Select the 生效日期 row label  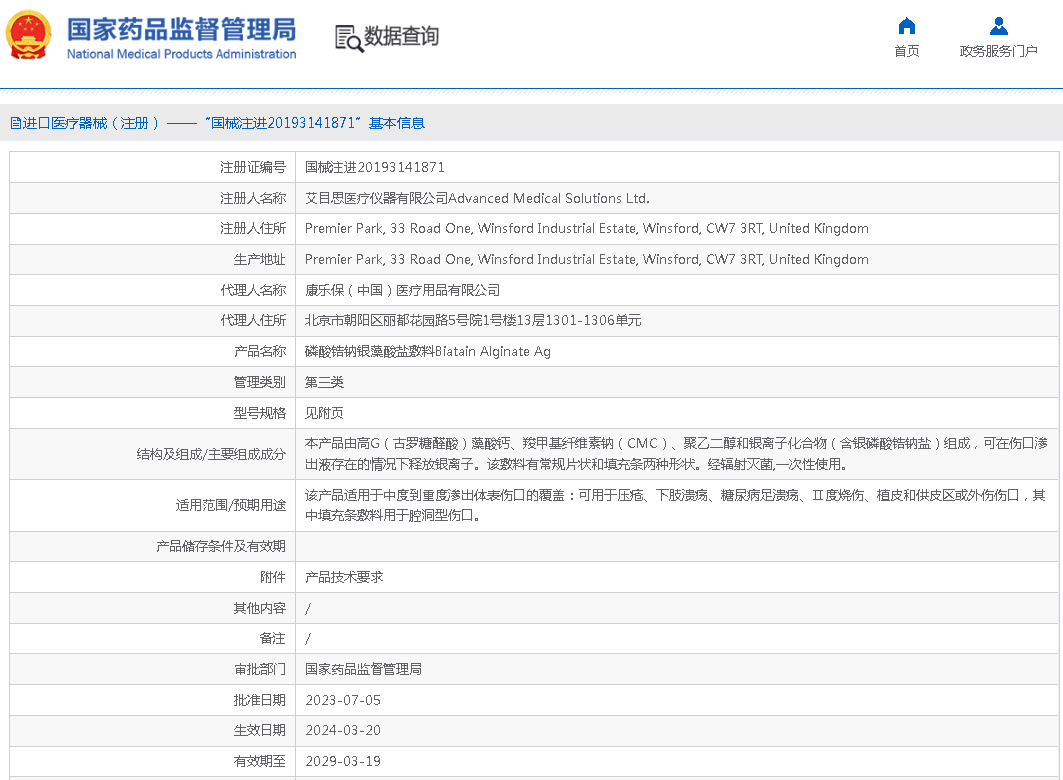point(260,730)
